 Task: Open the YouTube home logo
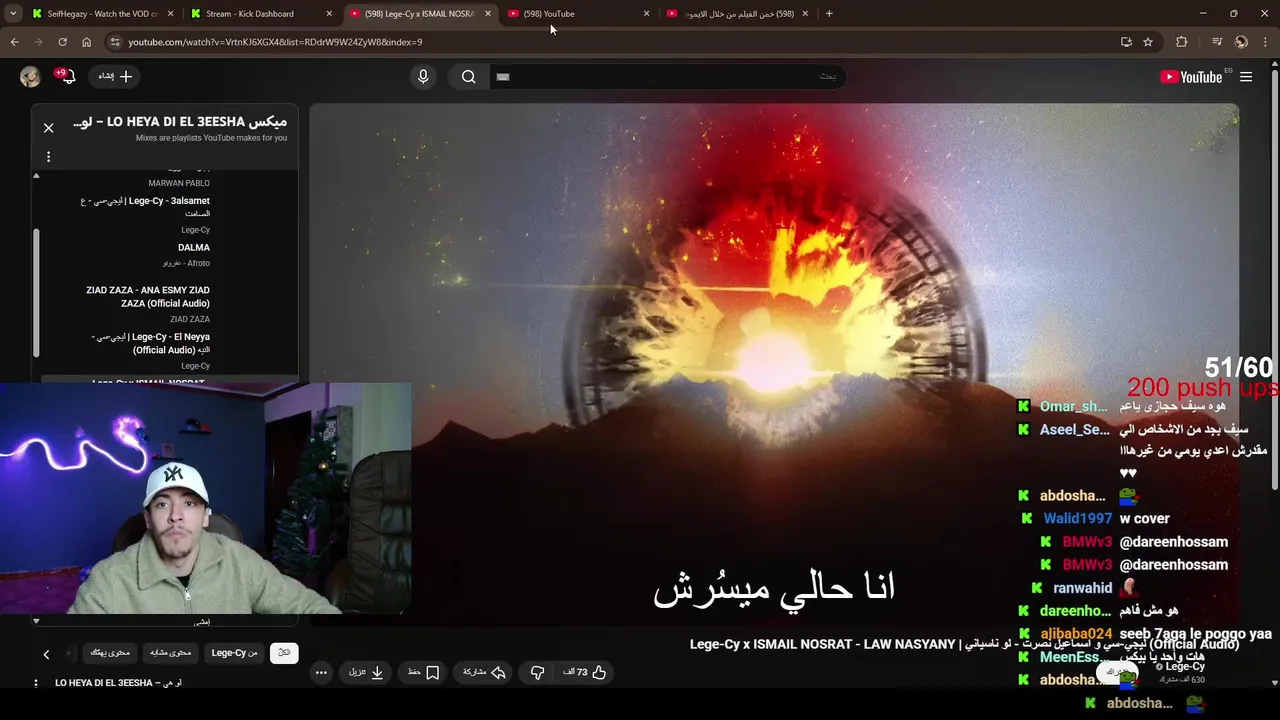click(1191, 77)
